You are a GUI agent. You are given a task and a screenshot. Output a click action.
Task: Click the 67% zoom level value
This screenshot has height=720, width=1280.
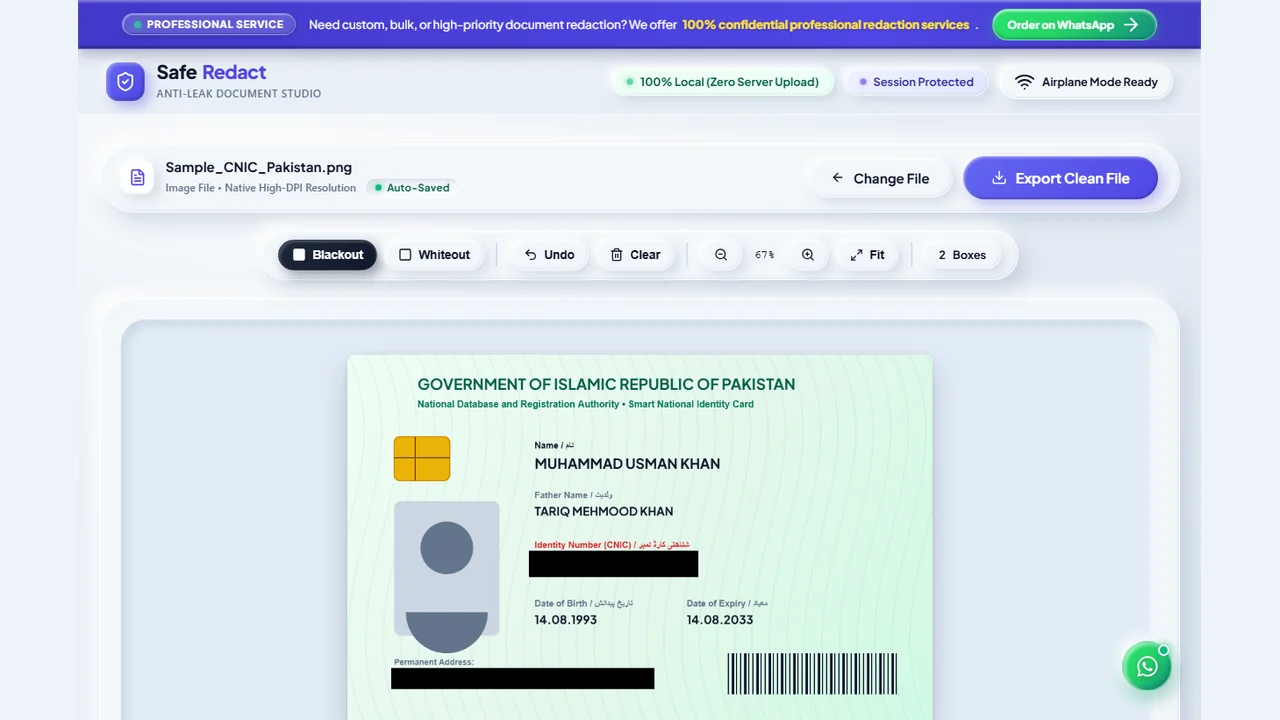[x=765, y=255]
